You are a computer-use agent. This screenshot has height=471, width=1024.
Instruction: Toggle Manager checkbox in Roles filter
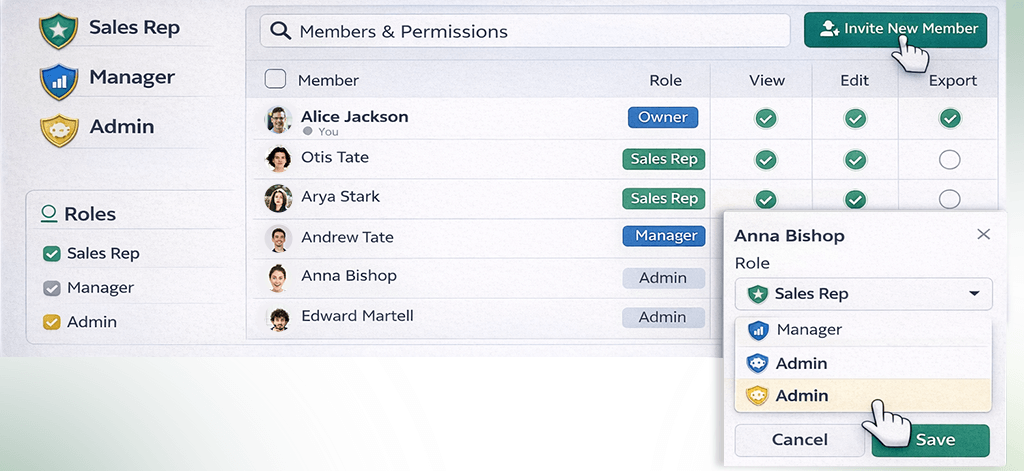52,288
